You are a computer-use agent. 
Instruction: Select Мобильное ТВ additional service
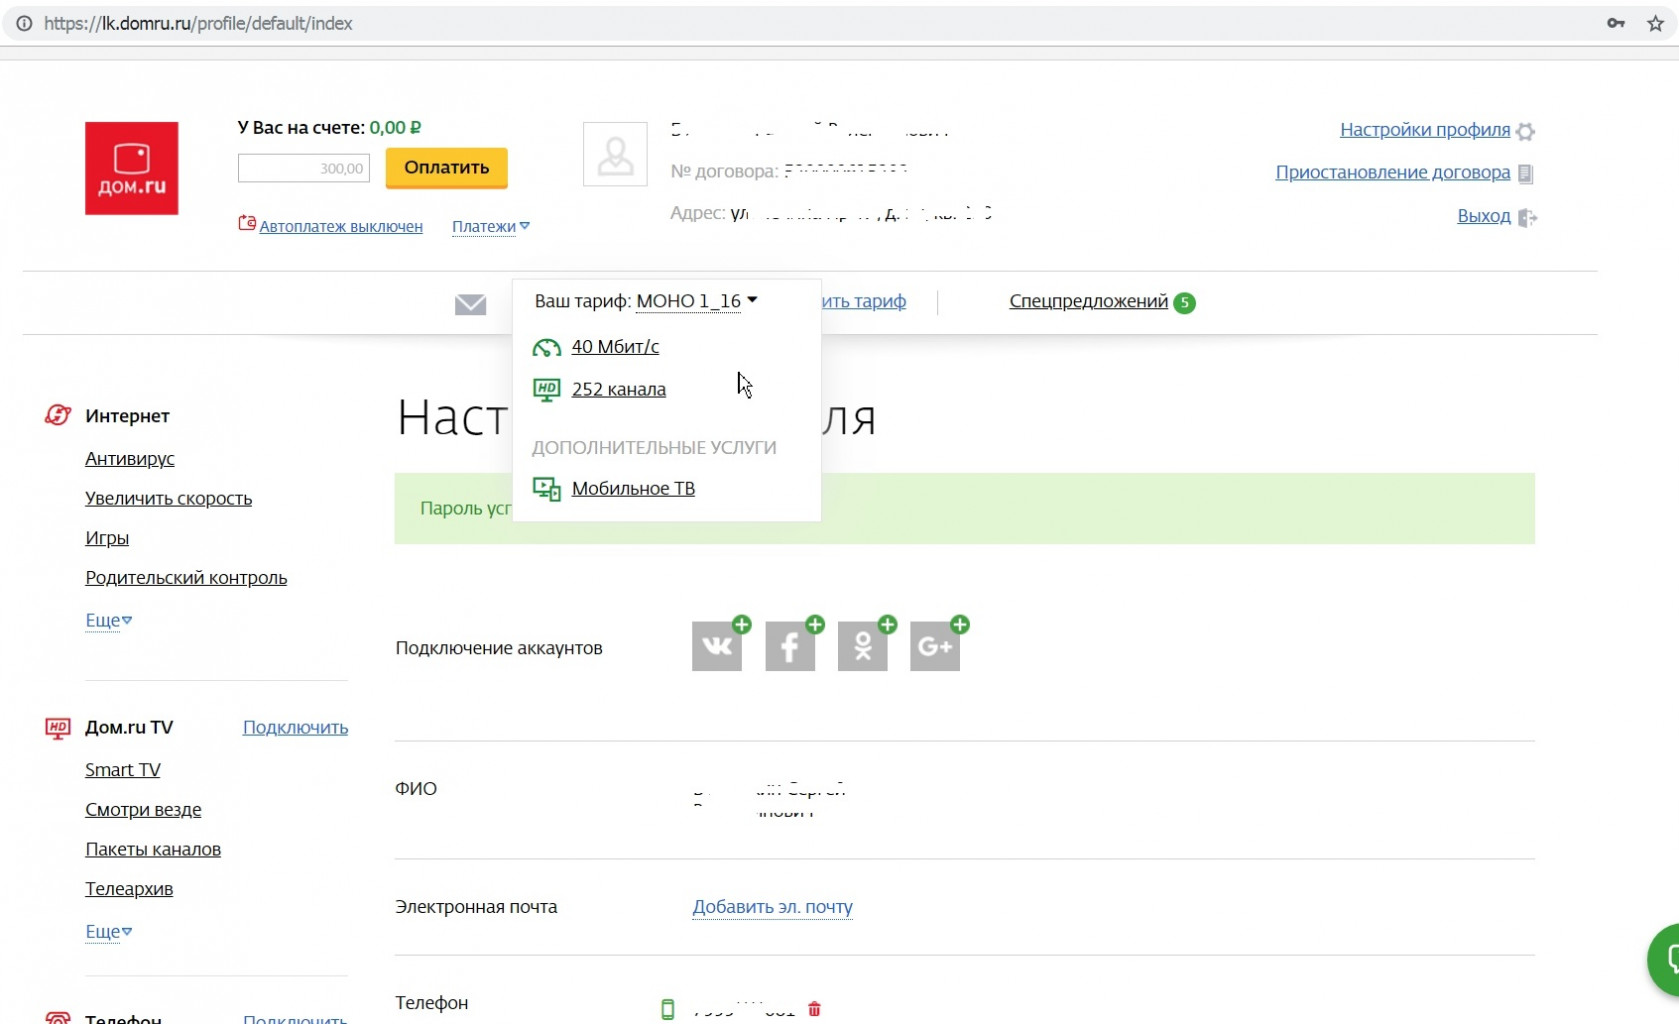tap(633, 488)
